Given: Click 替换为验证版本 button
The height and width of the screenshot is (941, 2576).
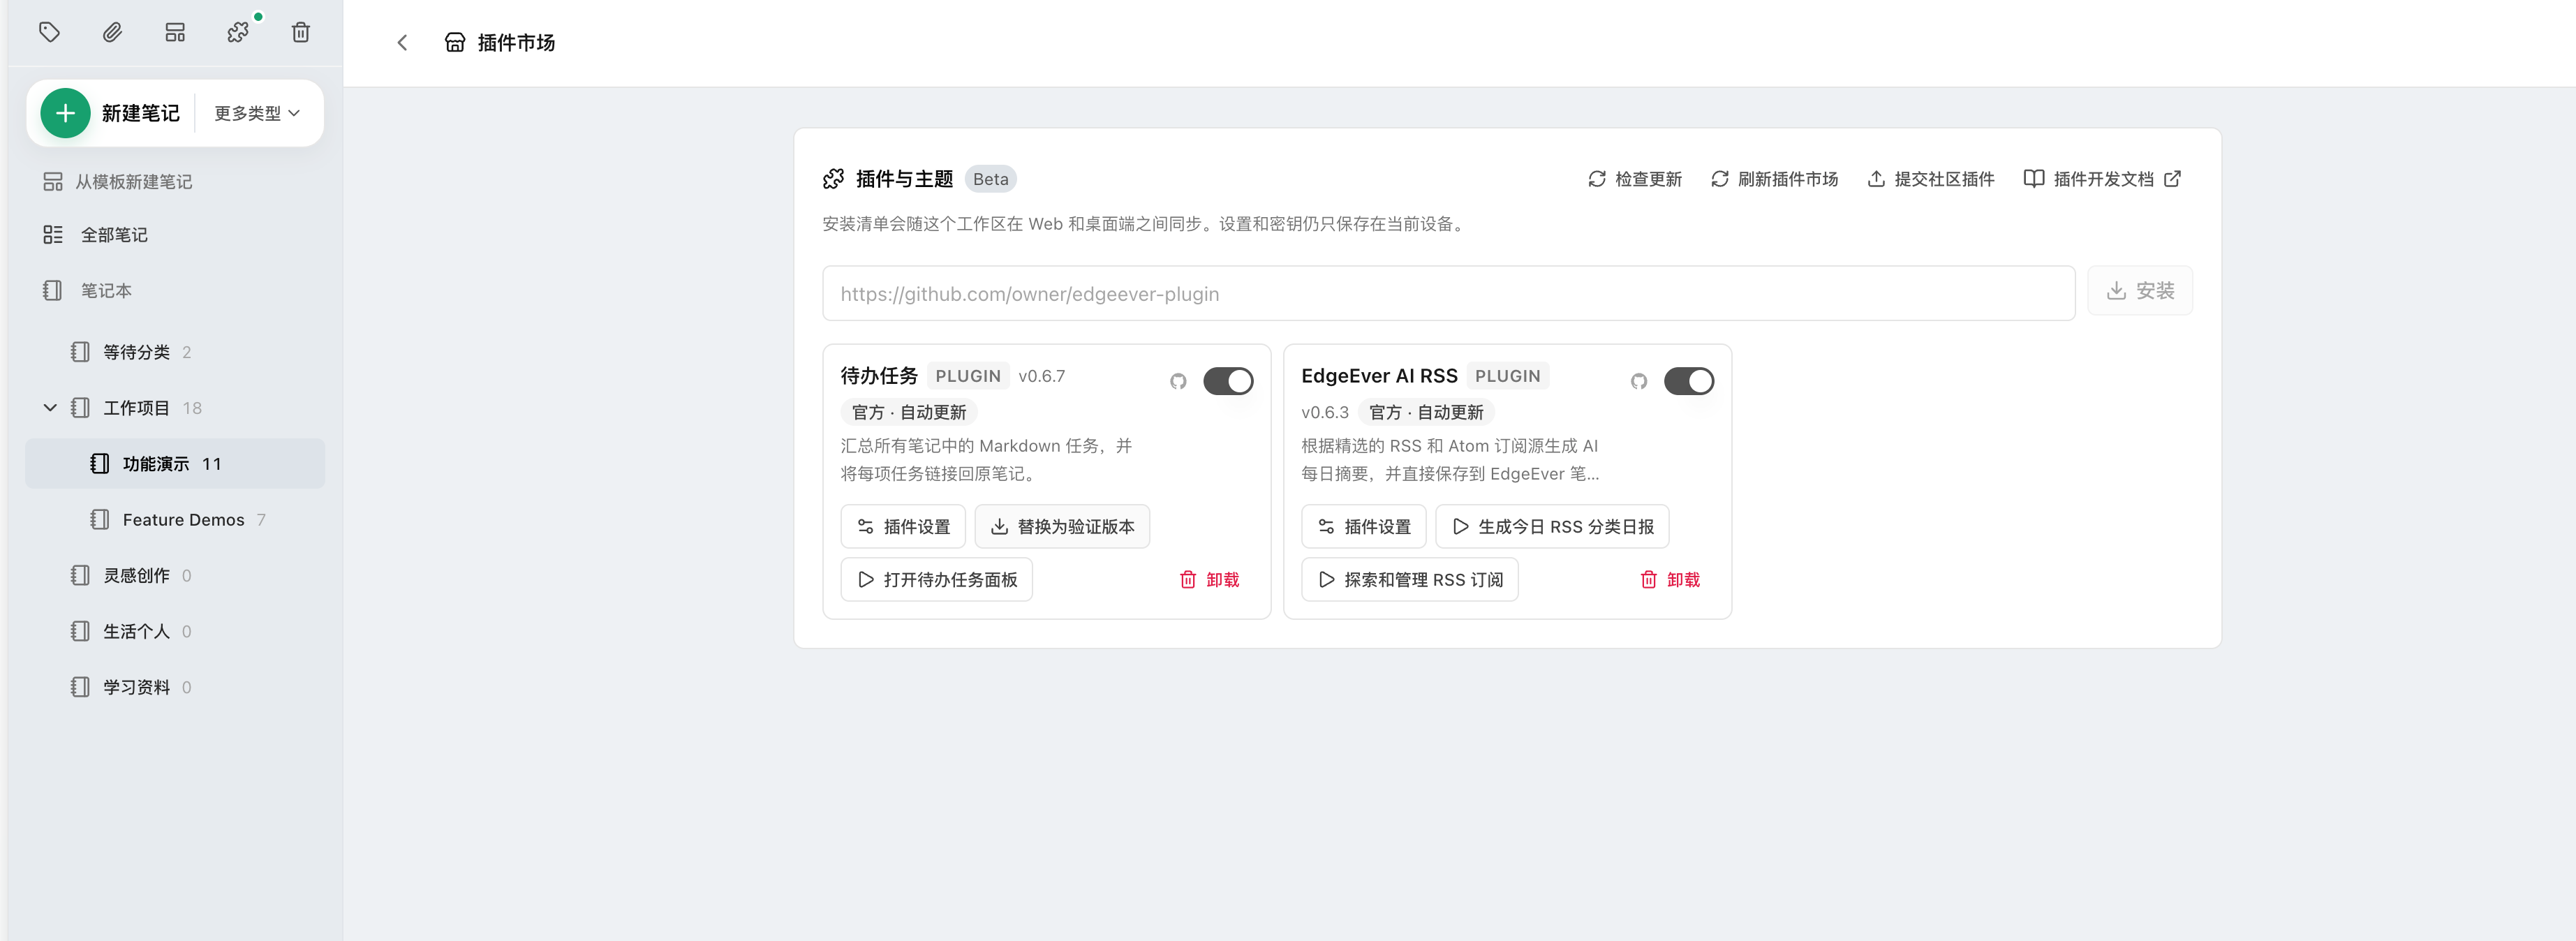Looking at the screenshot, I should click(1062, 527).
